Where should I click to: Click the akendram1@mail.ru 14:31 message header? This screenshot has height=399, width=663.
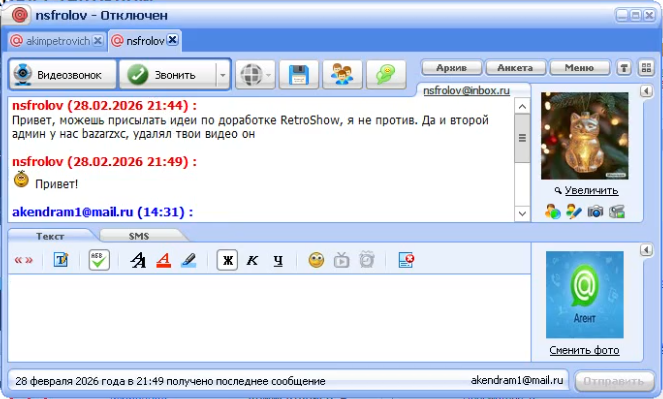click(102, 212)
